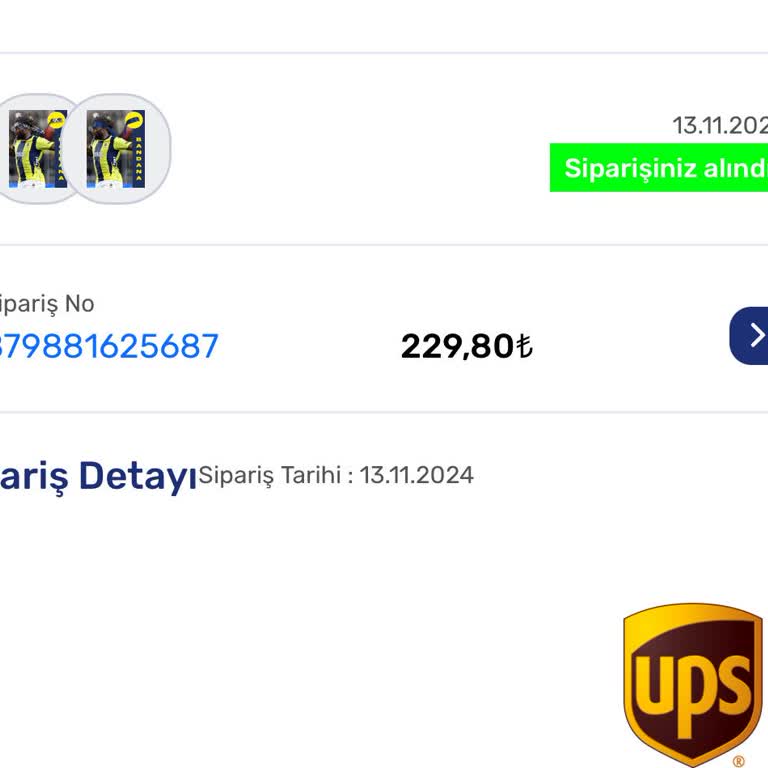Click registered trademark symbol below UPS logo

(739, 761)
